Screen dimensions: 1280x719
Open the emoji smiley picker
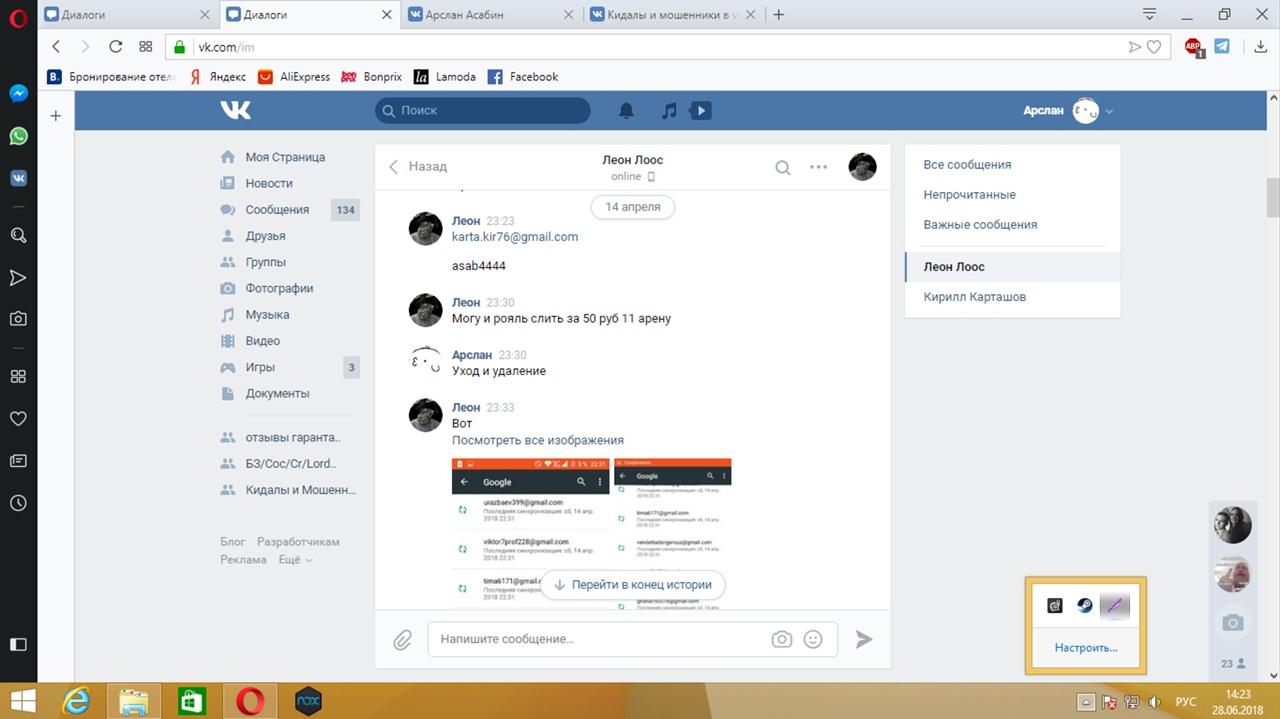tap(813, 639)
